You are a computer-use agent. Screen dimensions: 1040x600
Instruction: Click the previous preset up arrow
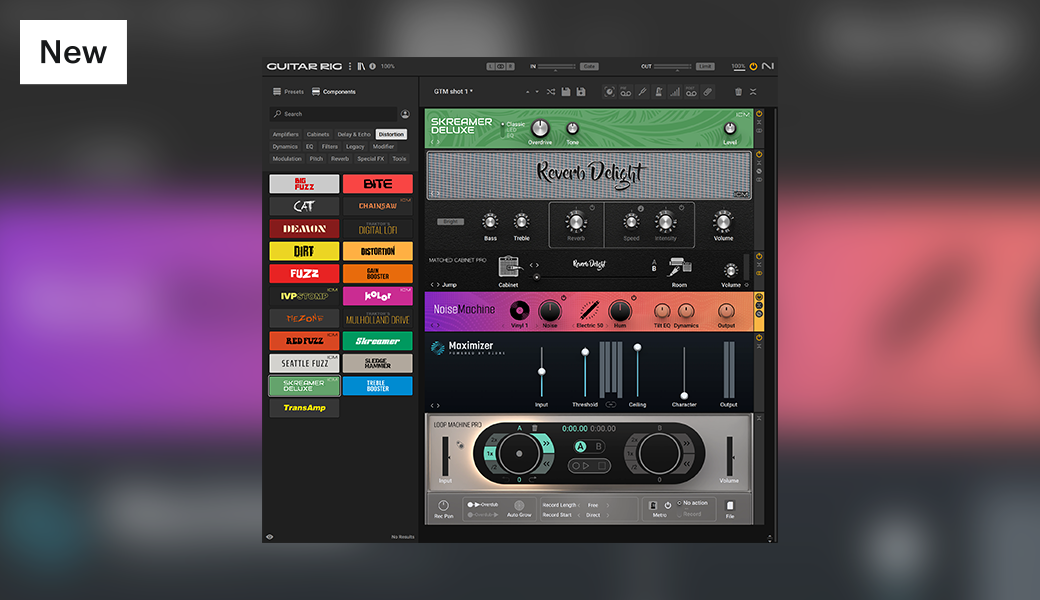click(x=527, y=92)
